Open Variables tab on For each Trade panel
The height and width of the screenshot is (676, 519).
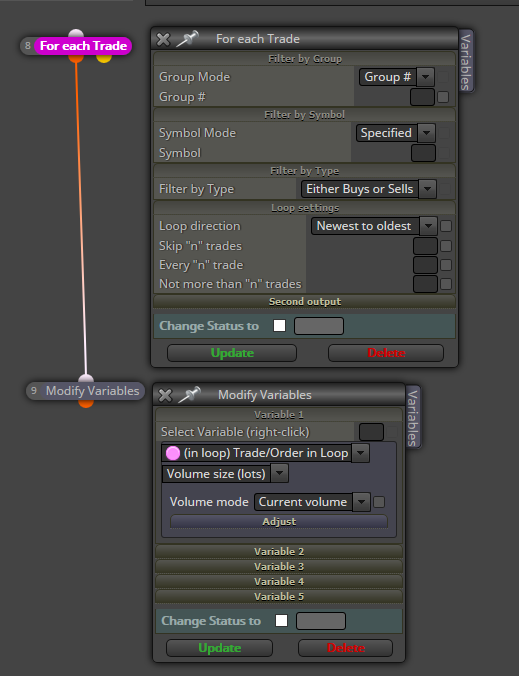466,61
